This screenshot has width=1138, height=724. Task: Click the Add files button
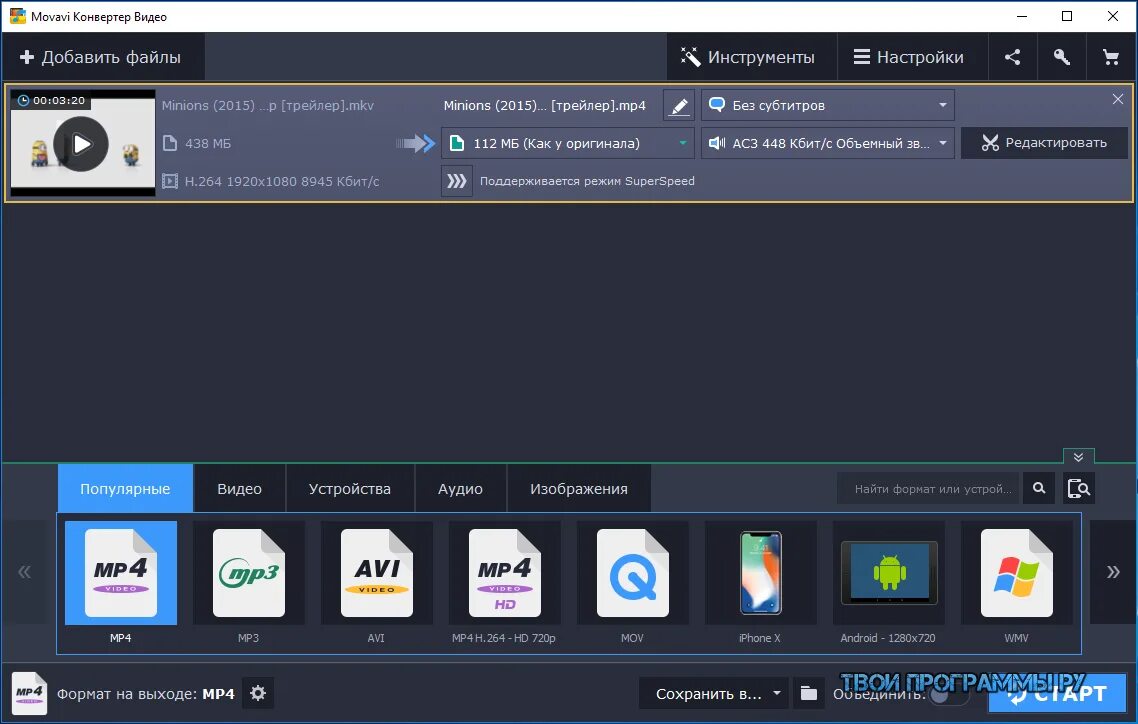click(x=102, y=57)
